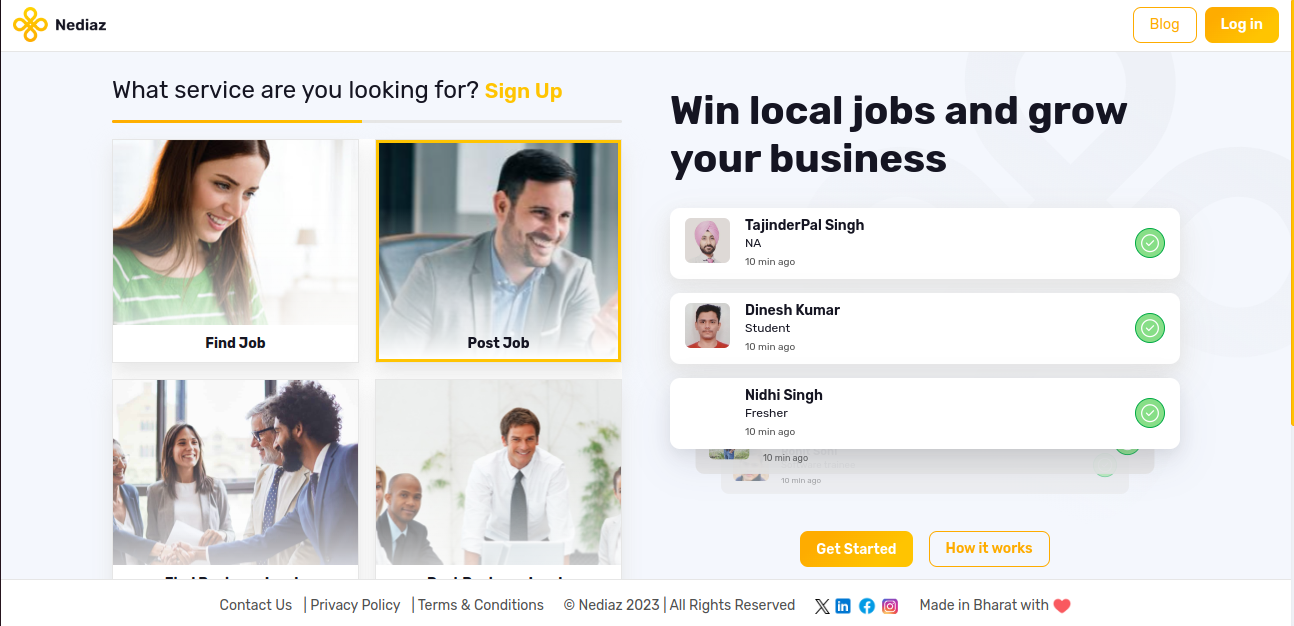Follow the Sign Up link
This screenshot has height=626, width=1294.
523,91
